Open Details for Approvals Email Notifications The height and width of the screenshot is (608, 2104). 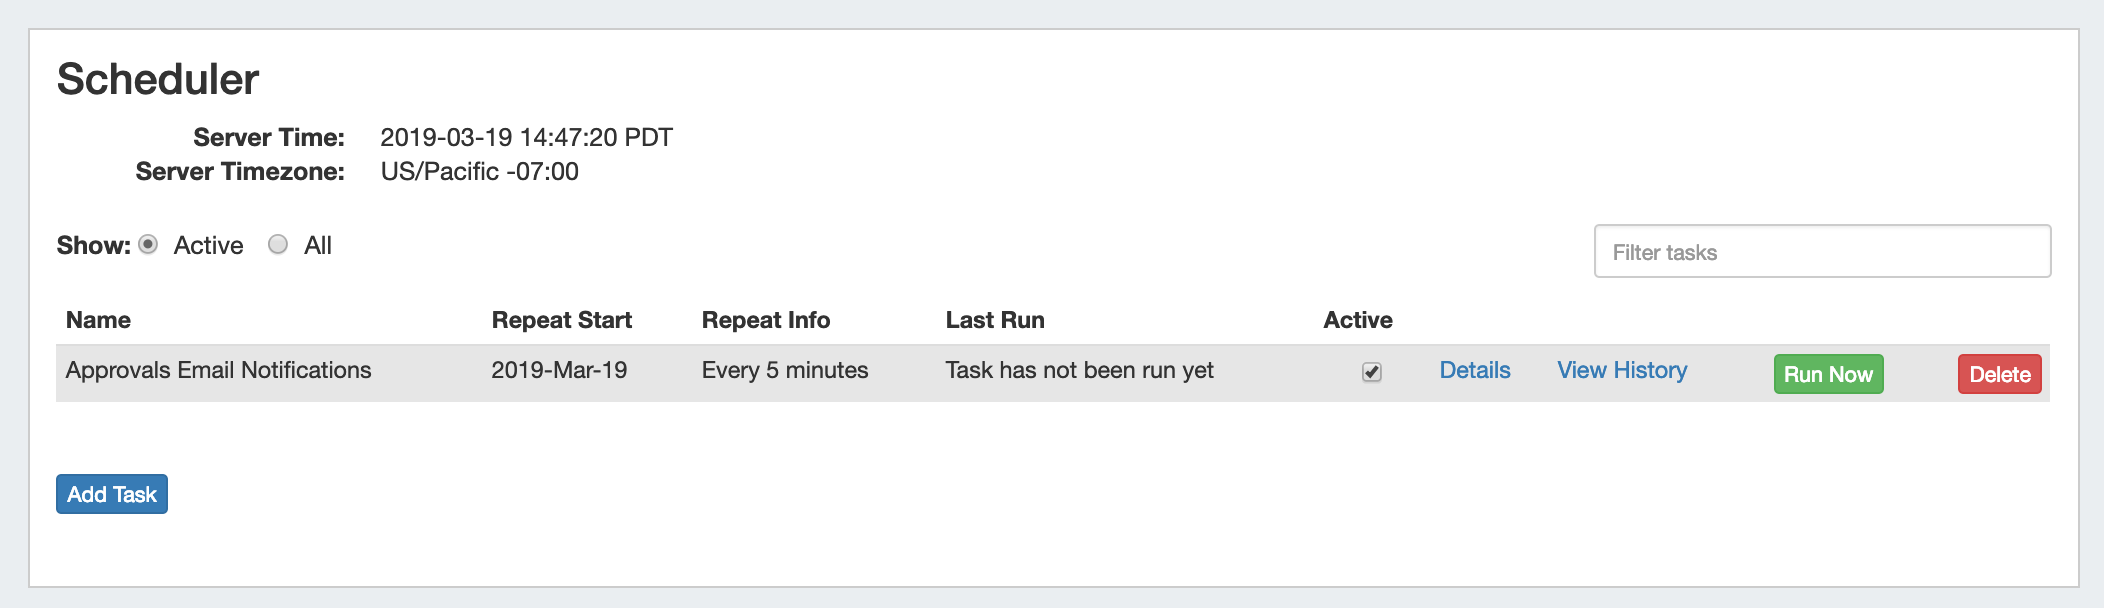click(x=1475, y=371)
